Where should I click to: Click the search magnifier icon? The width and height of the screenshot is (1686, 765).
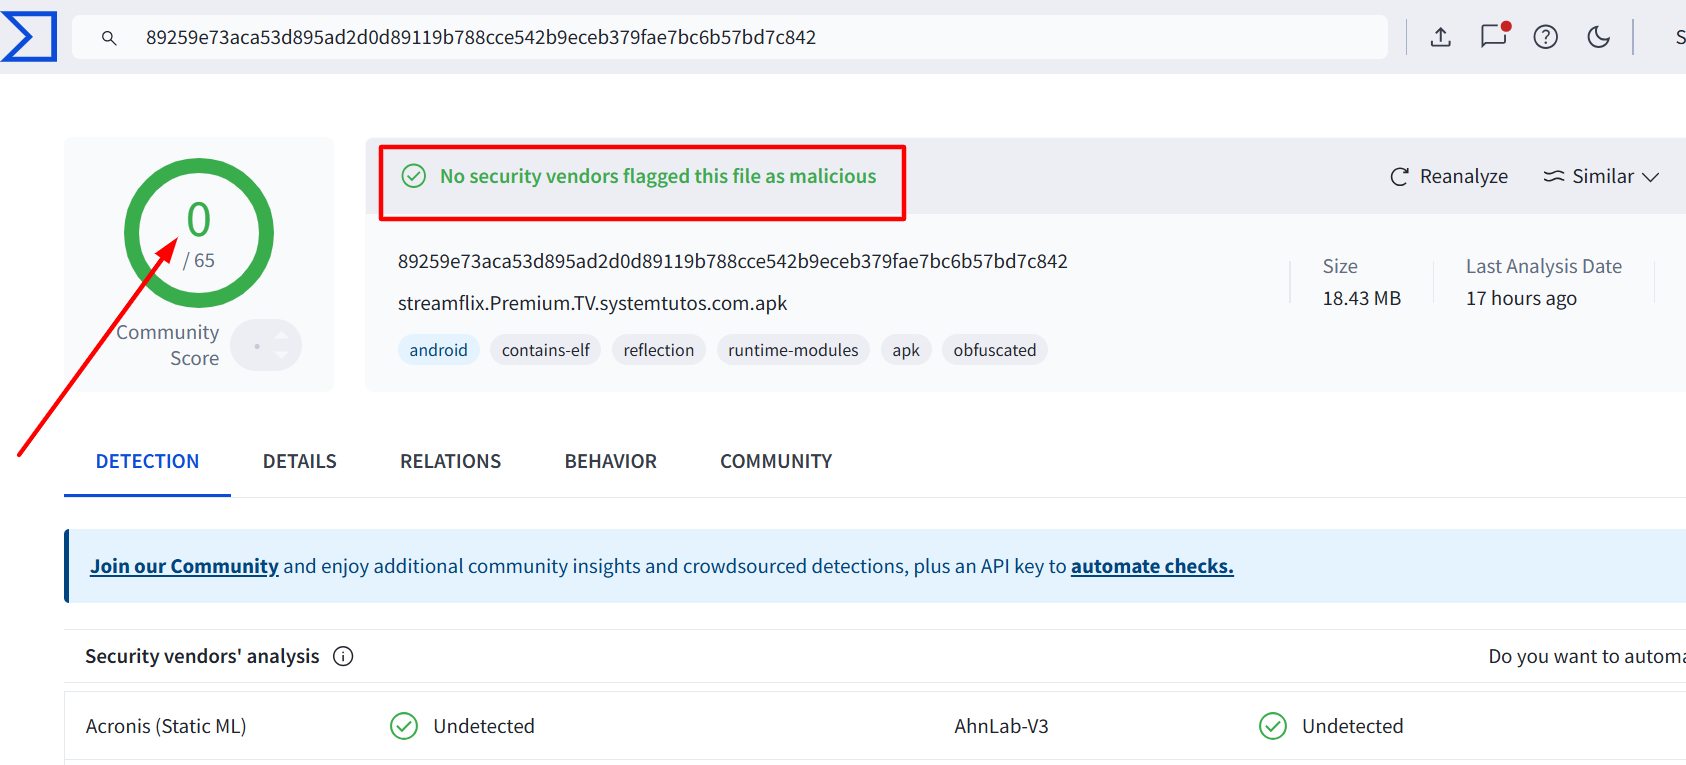(x=109, y=38)
